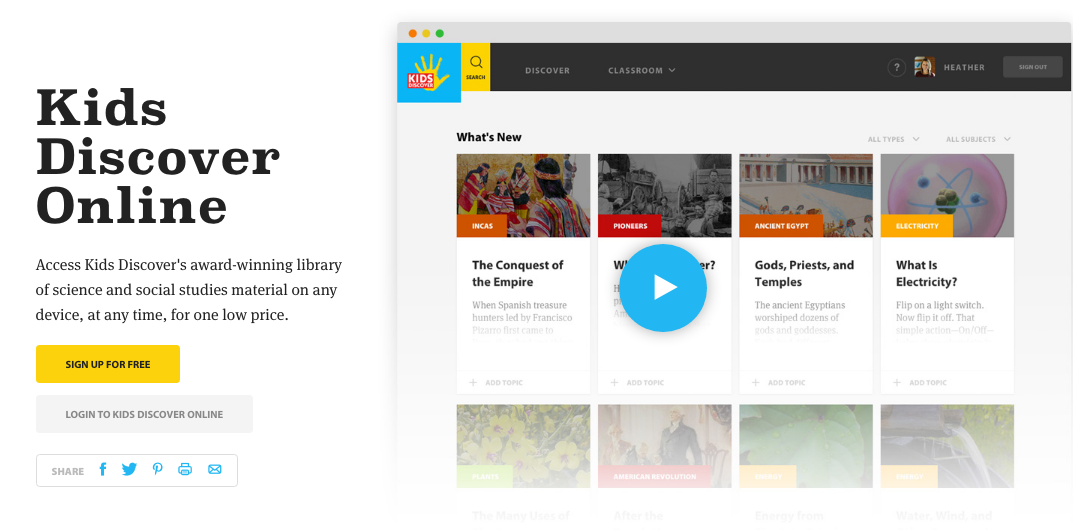Share on Twitter bird icon
The height and width of the screenshot is (530, 1073).
[129, 469]
